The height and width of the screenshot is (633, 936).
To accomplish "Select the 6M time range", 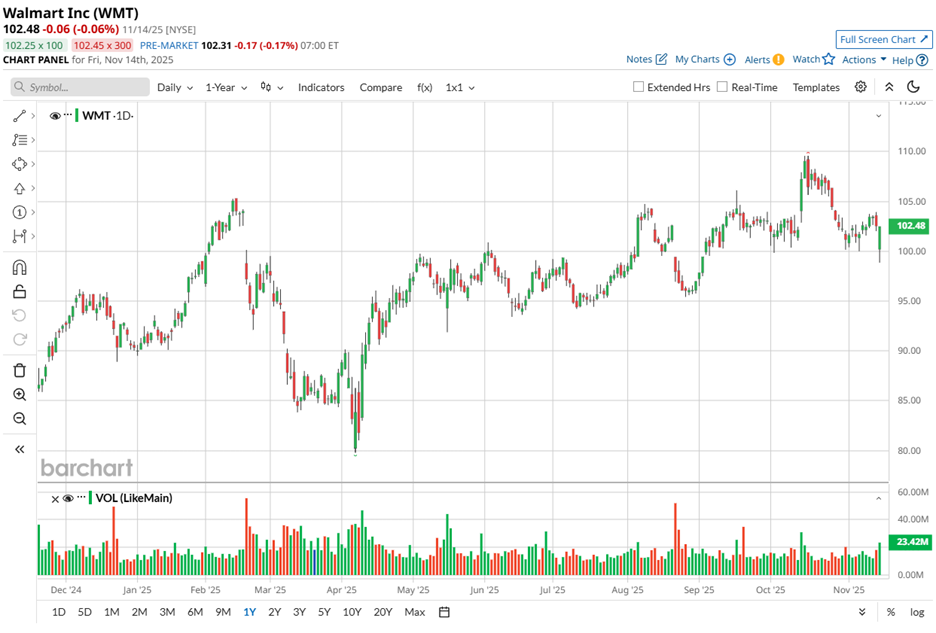I will (x=195, y=612).
